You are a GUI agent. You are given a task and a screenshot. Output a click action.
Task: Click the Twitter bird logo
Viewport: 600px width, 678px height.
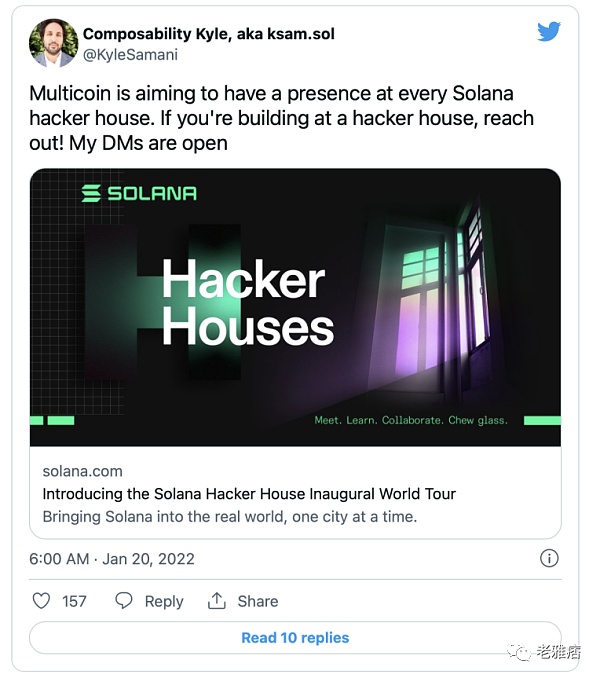click(548, 31)
